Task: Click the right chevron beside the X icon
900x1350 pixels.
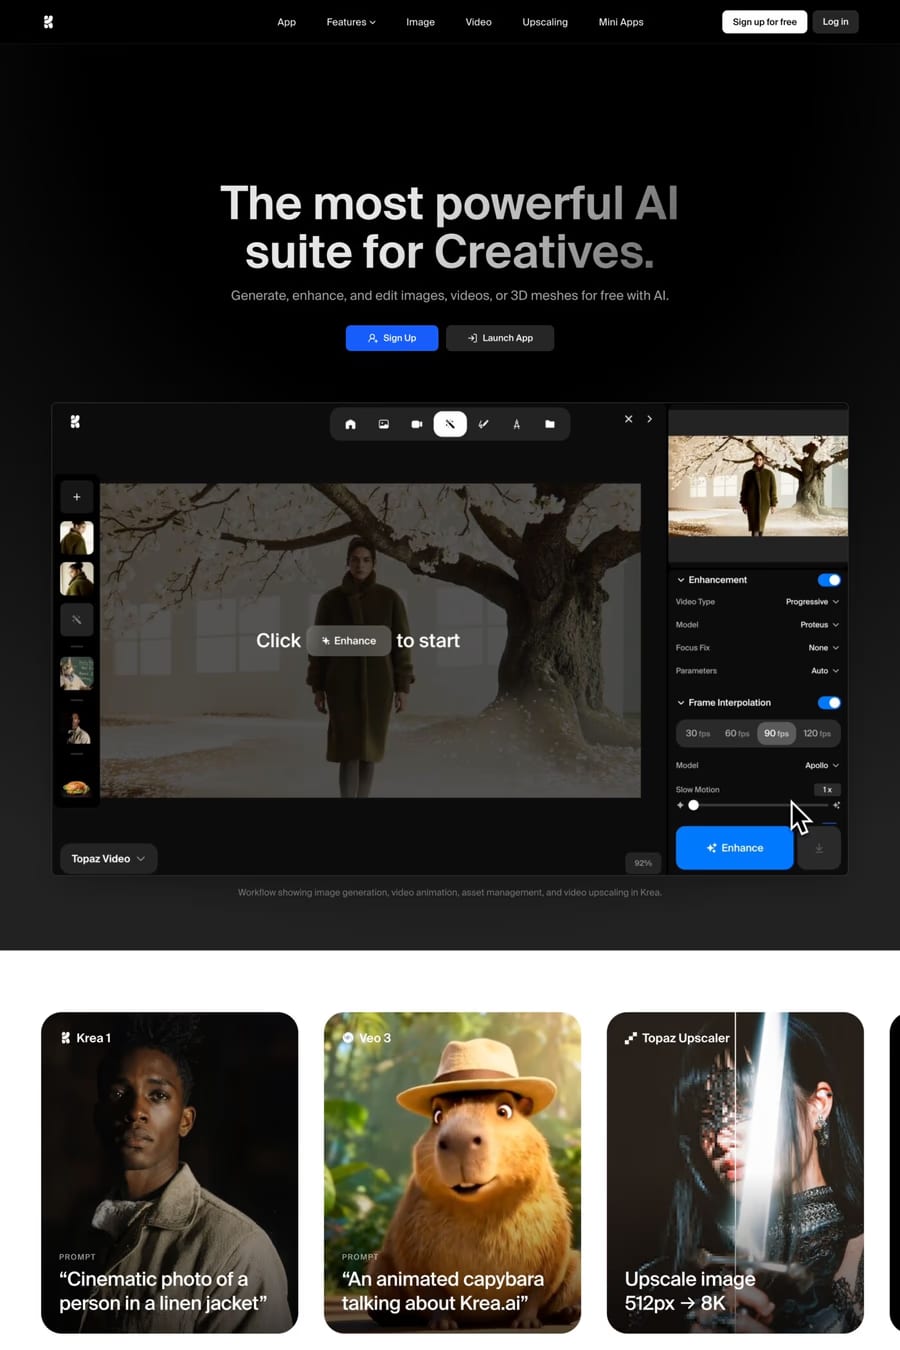Action: [x=650, y=419]
